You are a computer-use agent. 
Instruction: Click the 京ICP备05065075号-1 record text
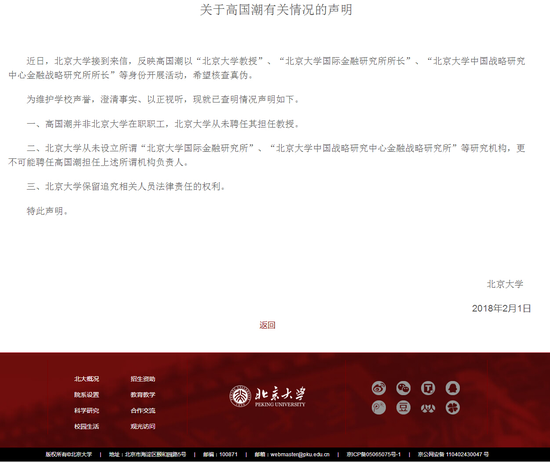374,454
